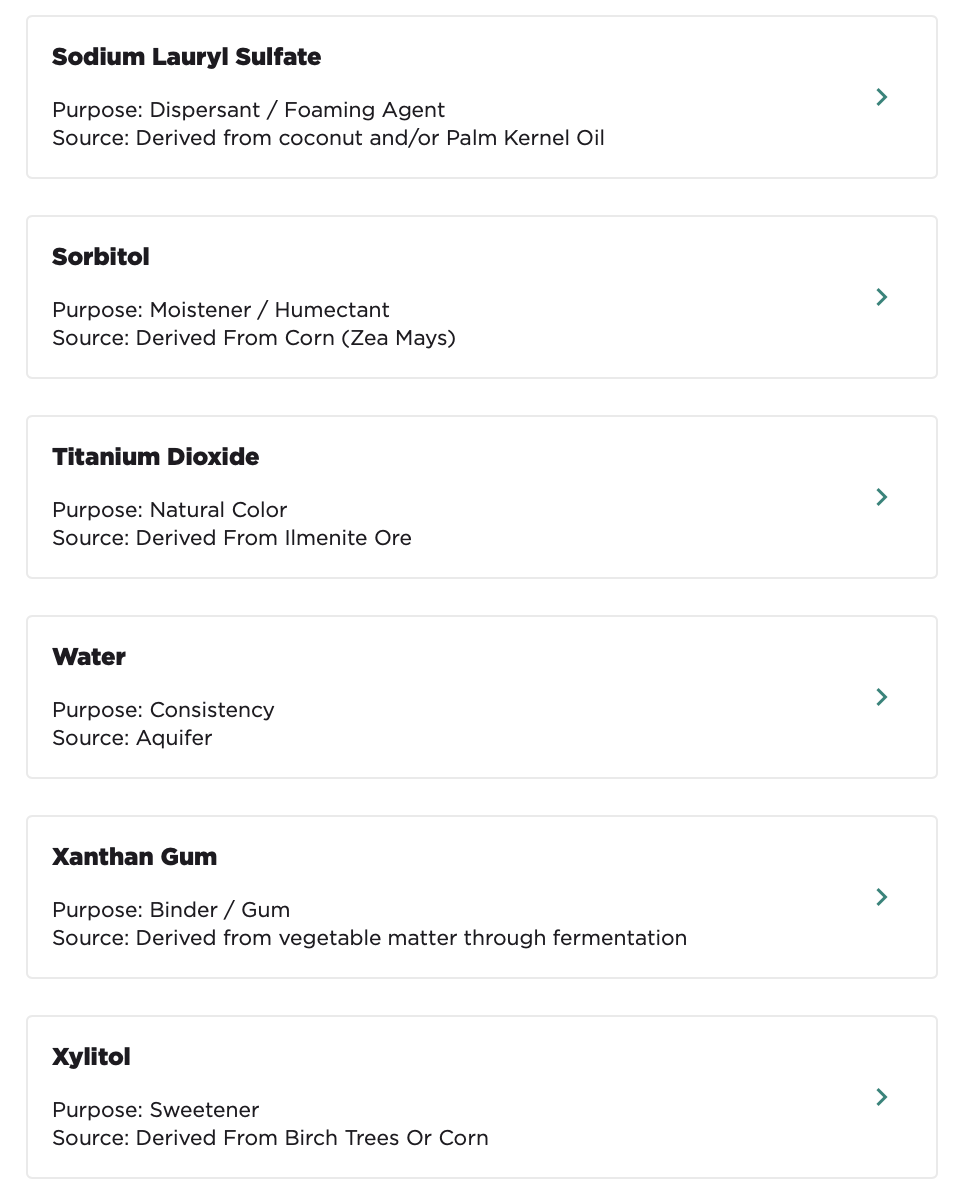Click "Purpose: Dispersant / Foaming Agent" text

(x=248, y=110)
